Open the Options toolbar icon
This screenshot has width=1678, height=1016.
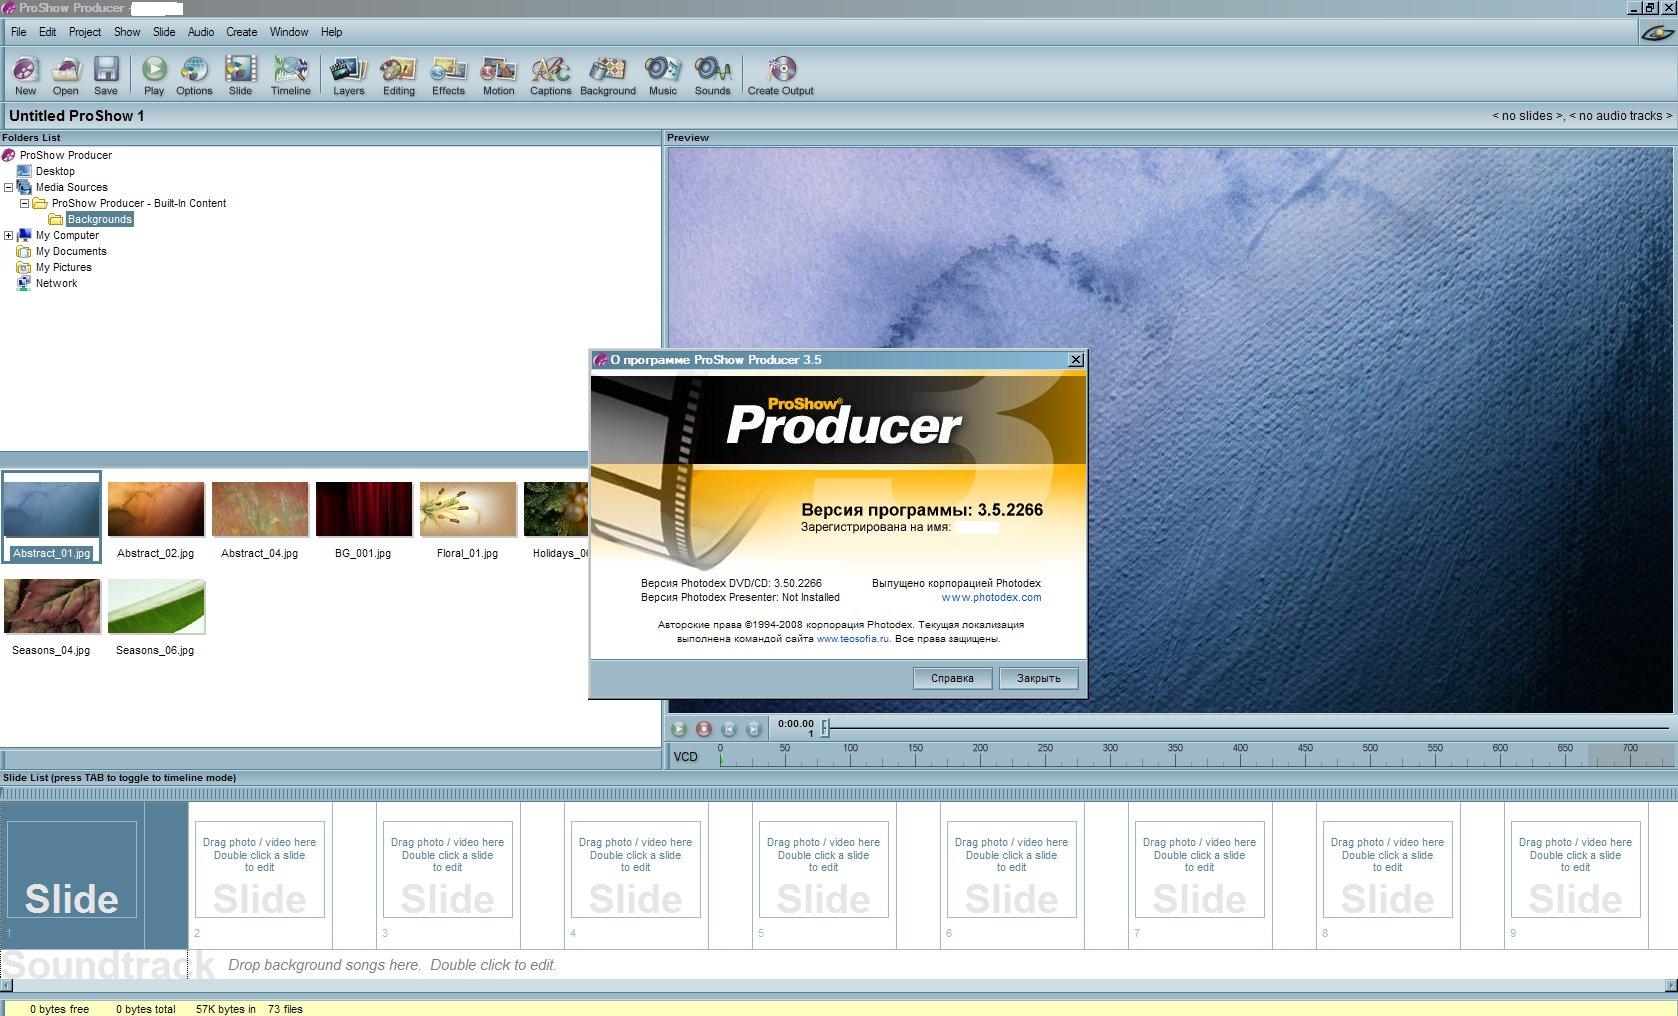click(x=194, y=75)
